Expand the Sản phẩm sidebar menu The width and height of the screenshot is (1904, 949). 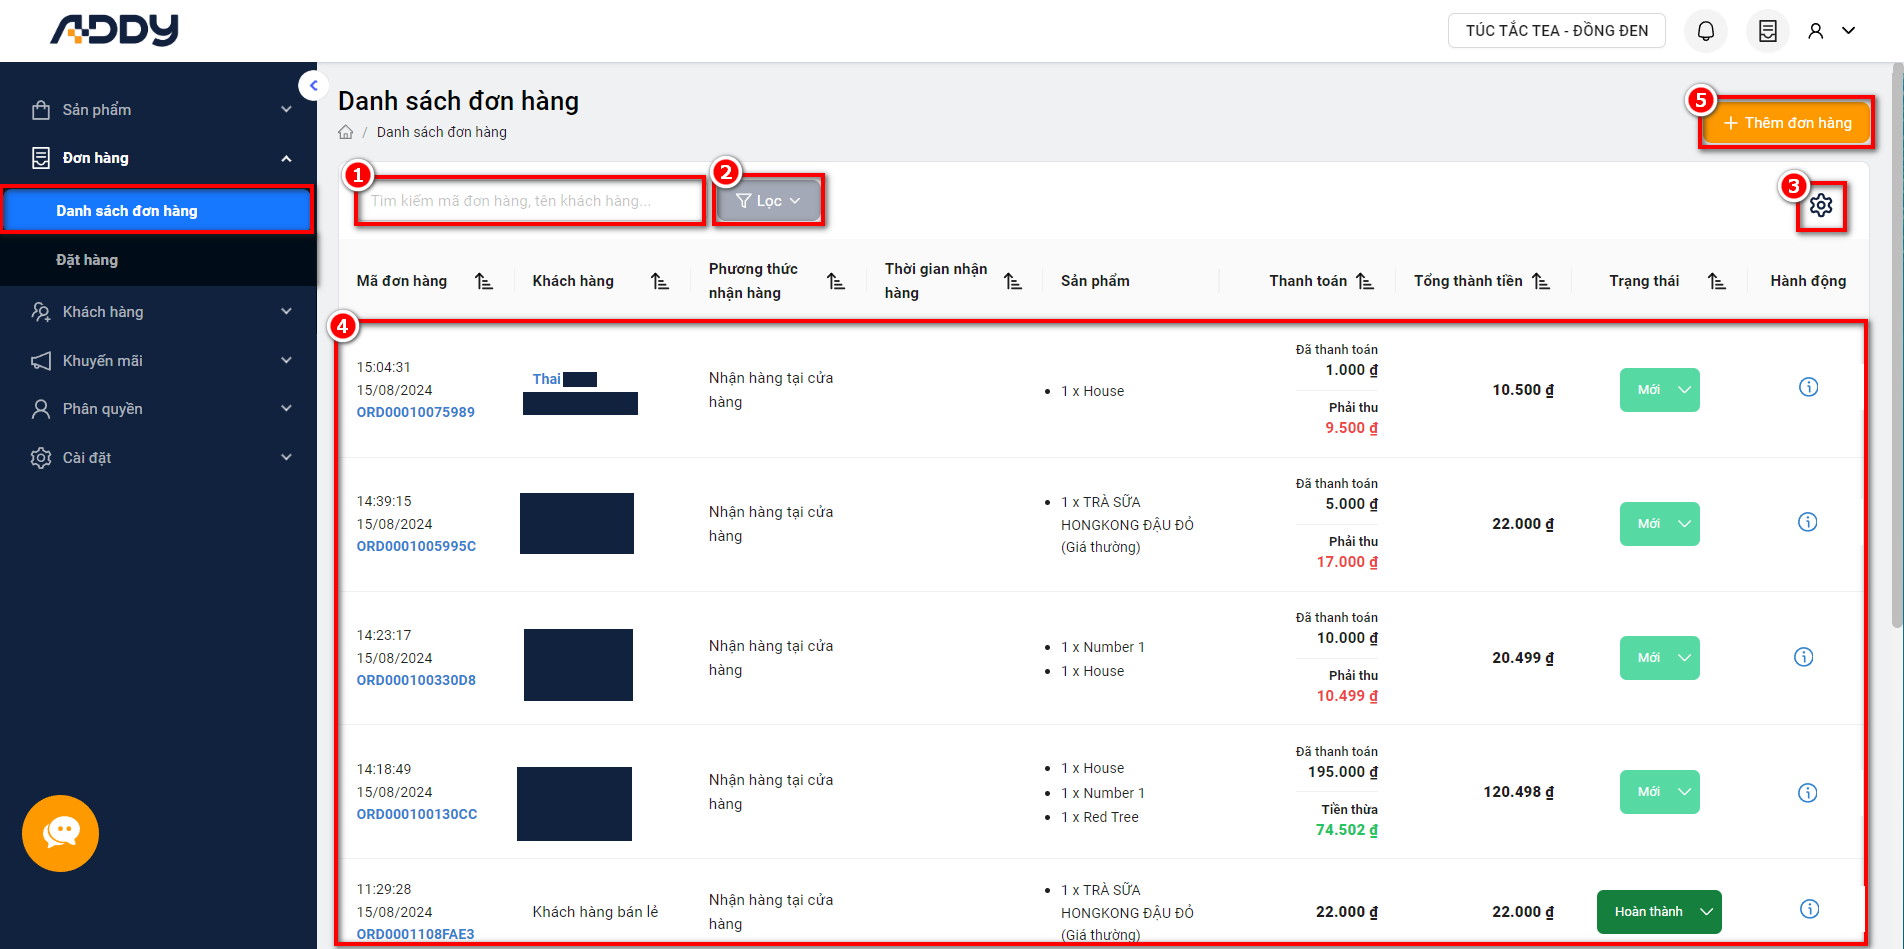point(160,110)
